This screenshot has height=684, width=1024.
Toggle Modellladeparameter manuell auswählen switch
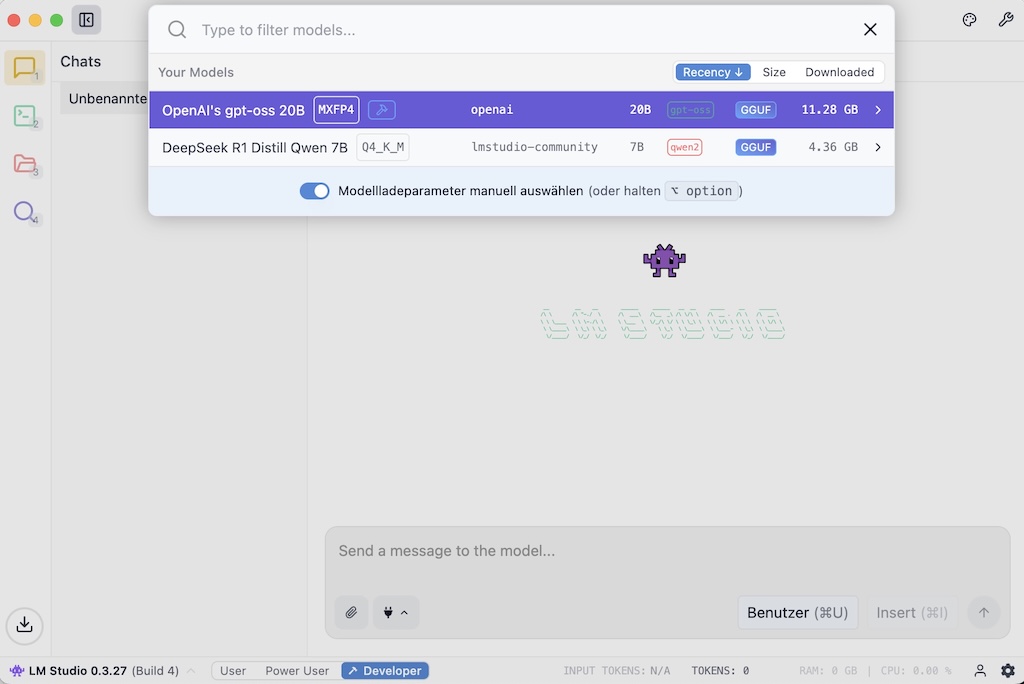point(314,191)
